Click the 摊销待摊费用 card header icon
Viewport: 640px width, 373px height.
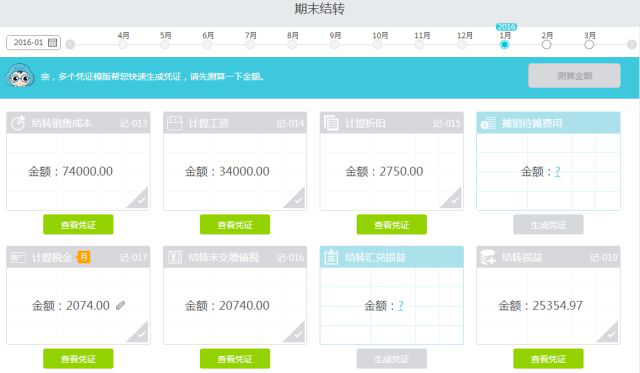pos(488,123)
